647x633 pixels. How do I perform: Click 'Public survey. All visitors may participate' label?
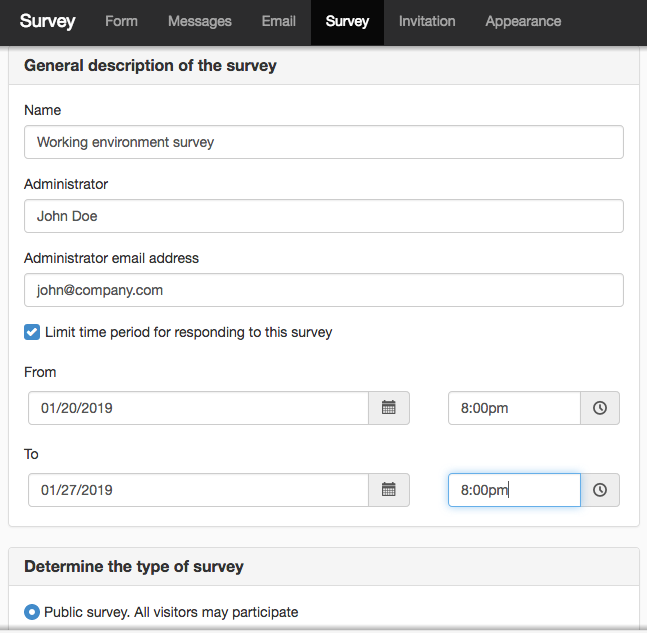click(171, 612)
